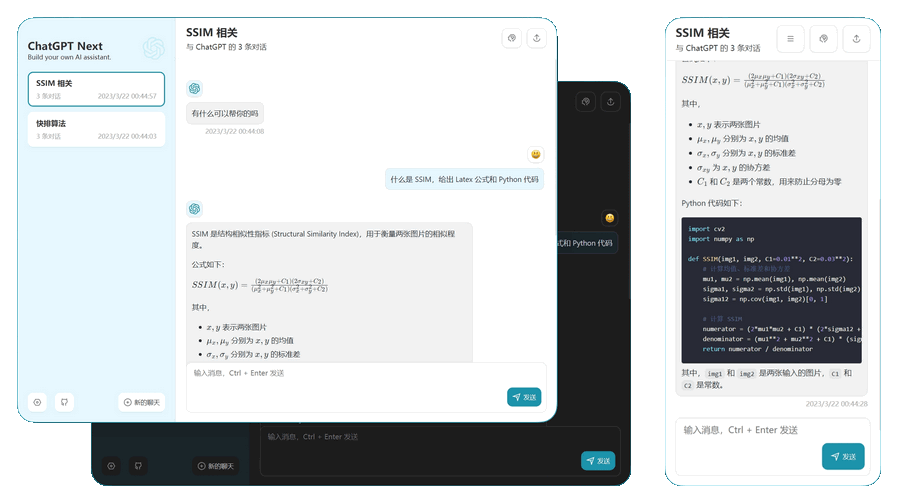Open hamburger menu in mobile view header
This screenshot has width=900, height=504.
pos(790,39)
